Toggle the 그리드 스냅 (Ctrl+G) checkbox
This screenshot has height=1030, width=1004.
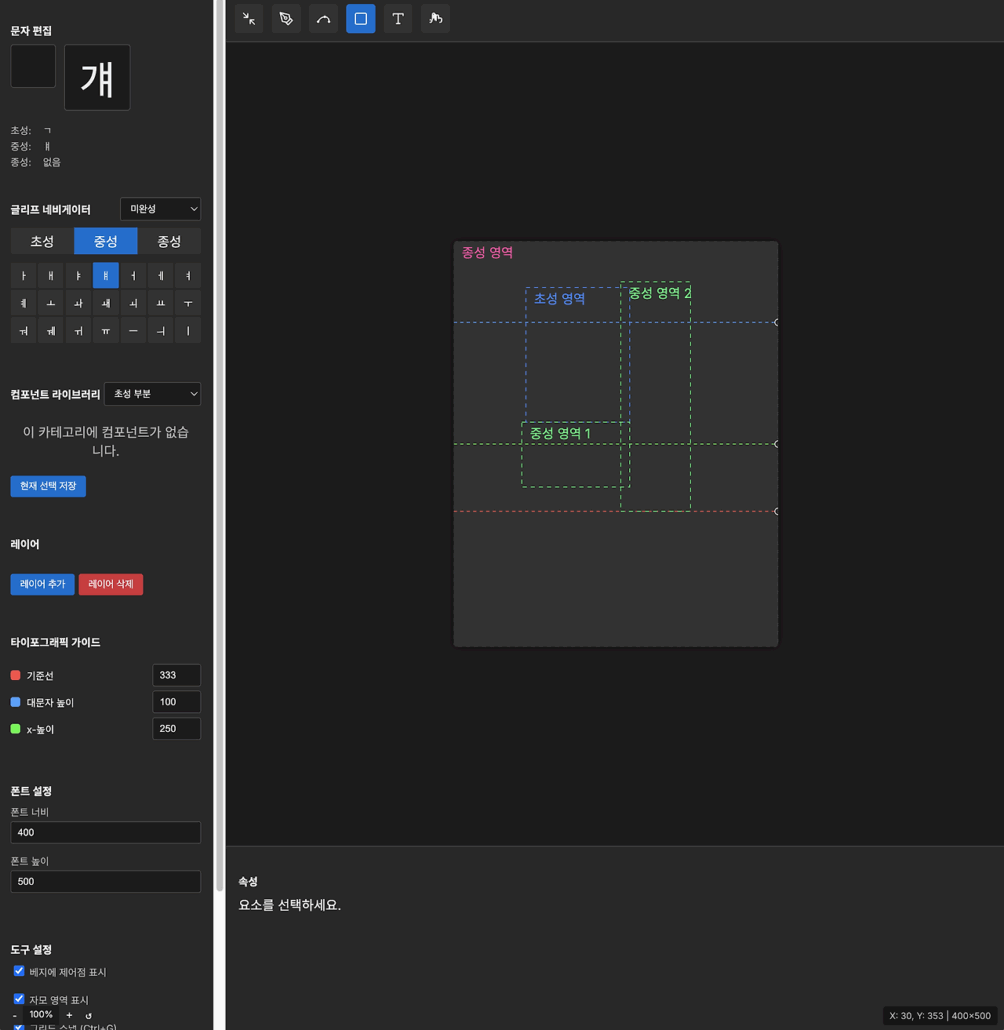[x=19, y=1026]
